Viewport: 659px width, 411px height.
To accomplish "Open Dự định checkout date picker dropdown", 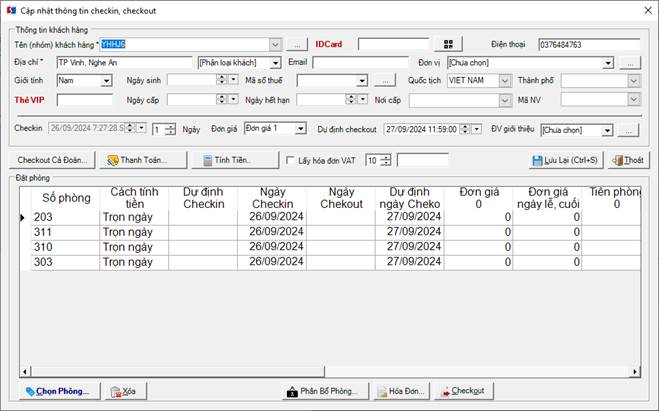I will click(476, 129).
